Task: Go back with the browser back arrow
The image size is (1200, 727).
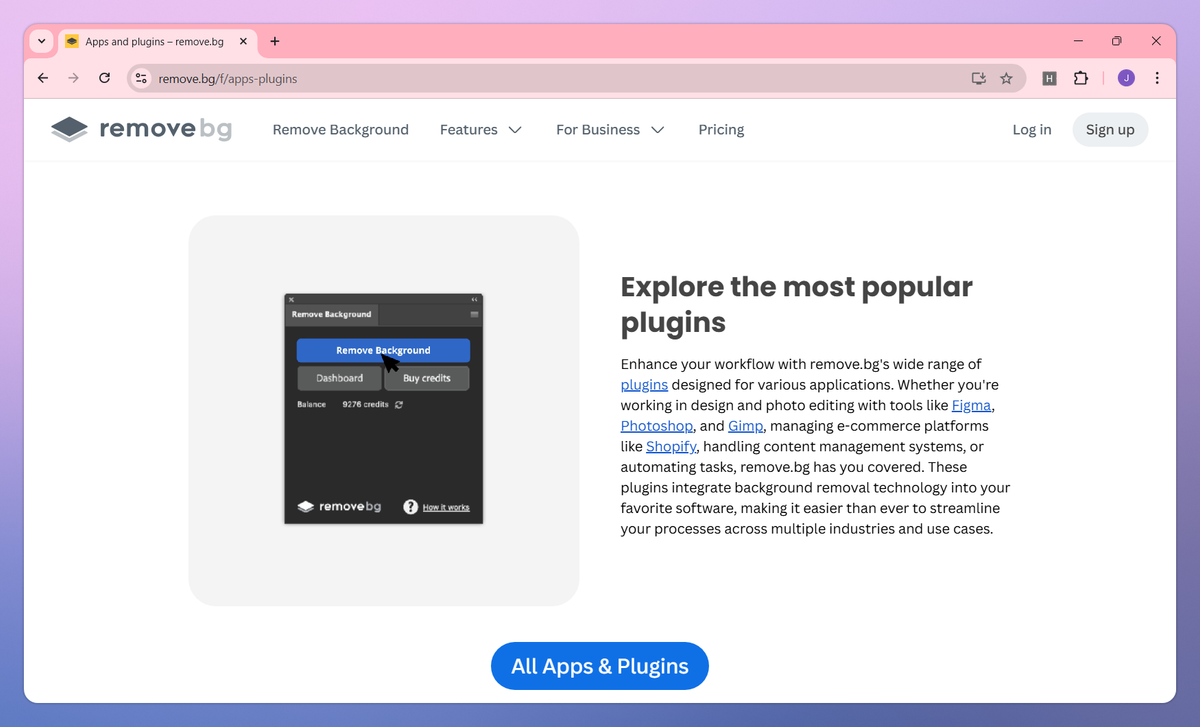Action: pyautogui.click(x=42, y=78)
